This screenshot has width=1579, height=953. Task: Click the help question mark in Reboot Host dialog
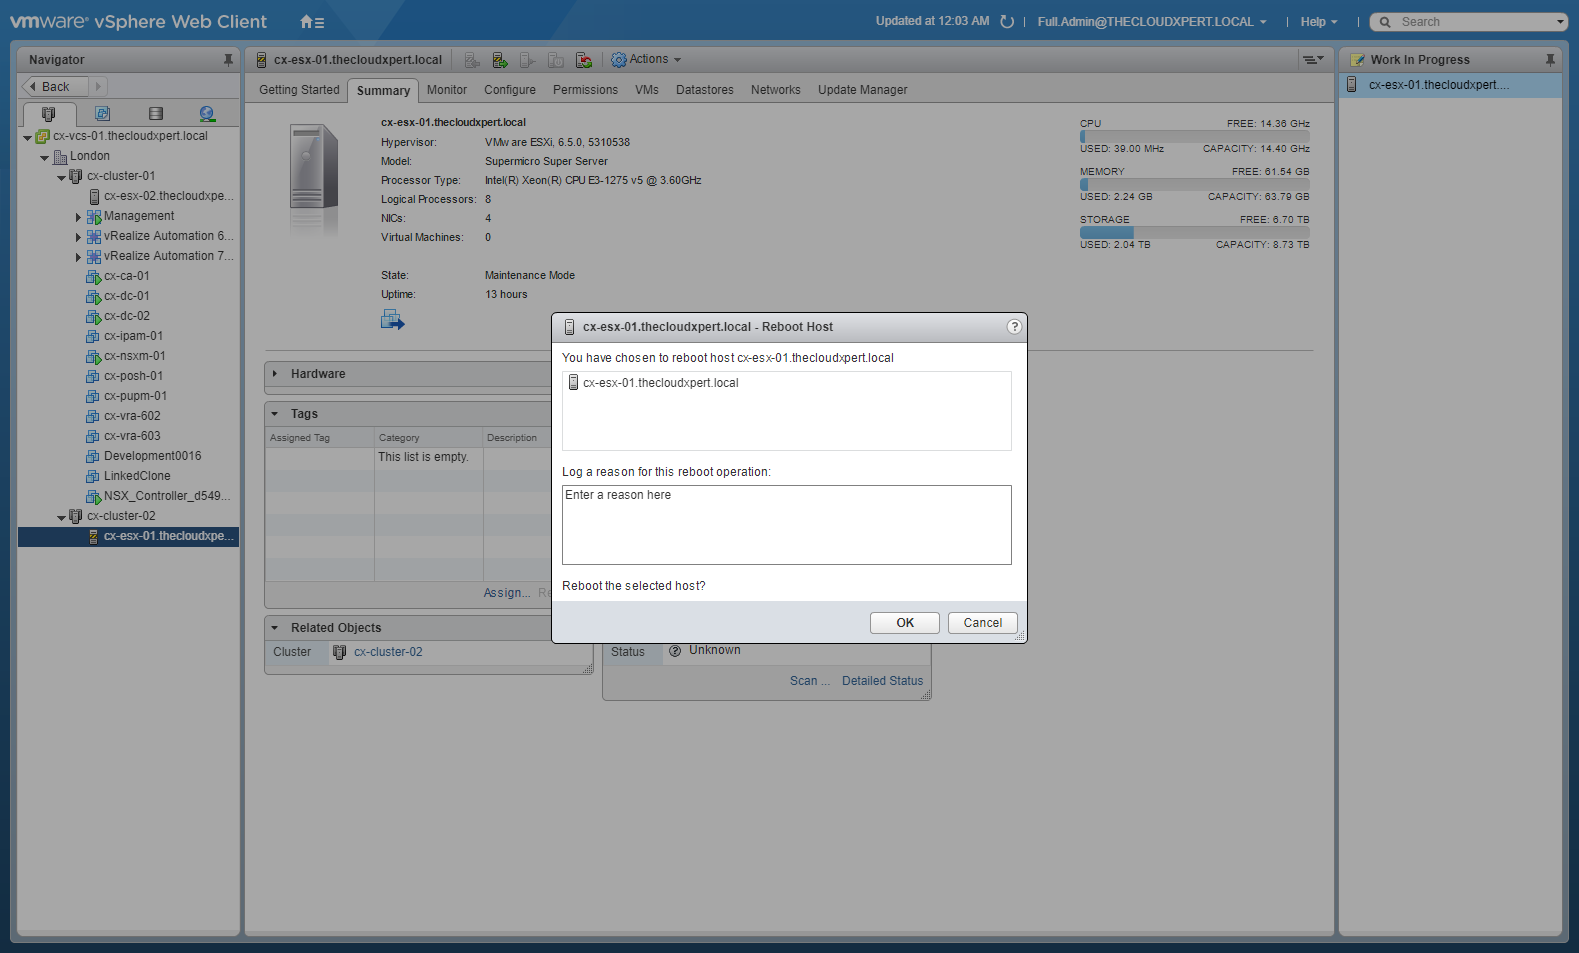(x=1014, y=327)
